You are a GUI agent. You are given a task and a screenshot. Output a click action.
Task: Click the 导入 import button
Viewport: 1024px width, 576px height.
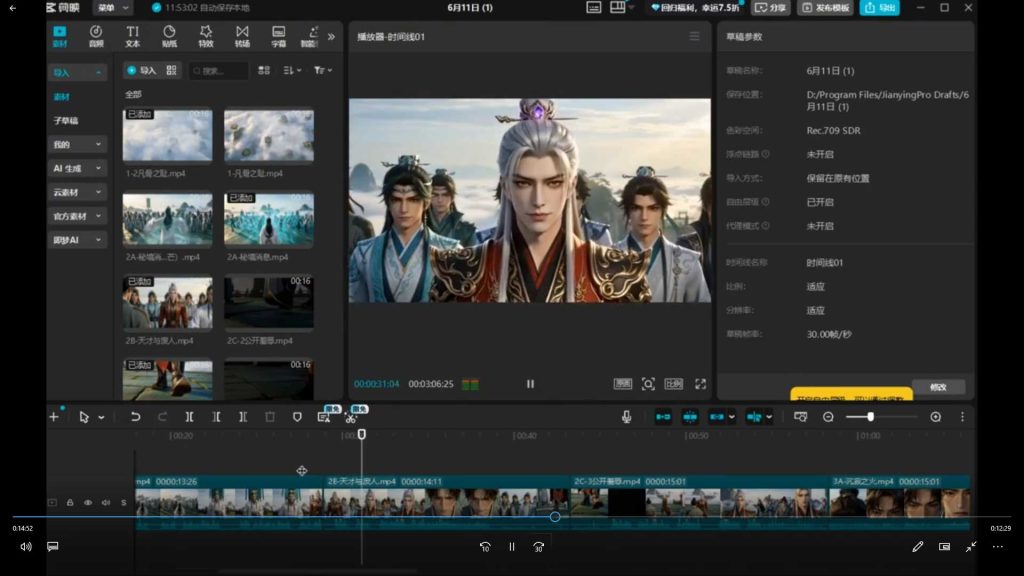coord(142,71)
